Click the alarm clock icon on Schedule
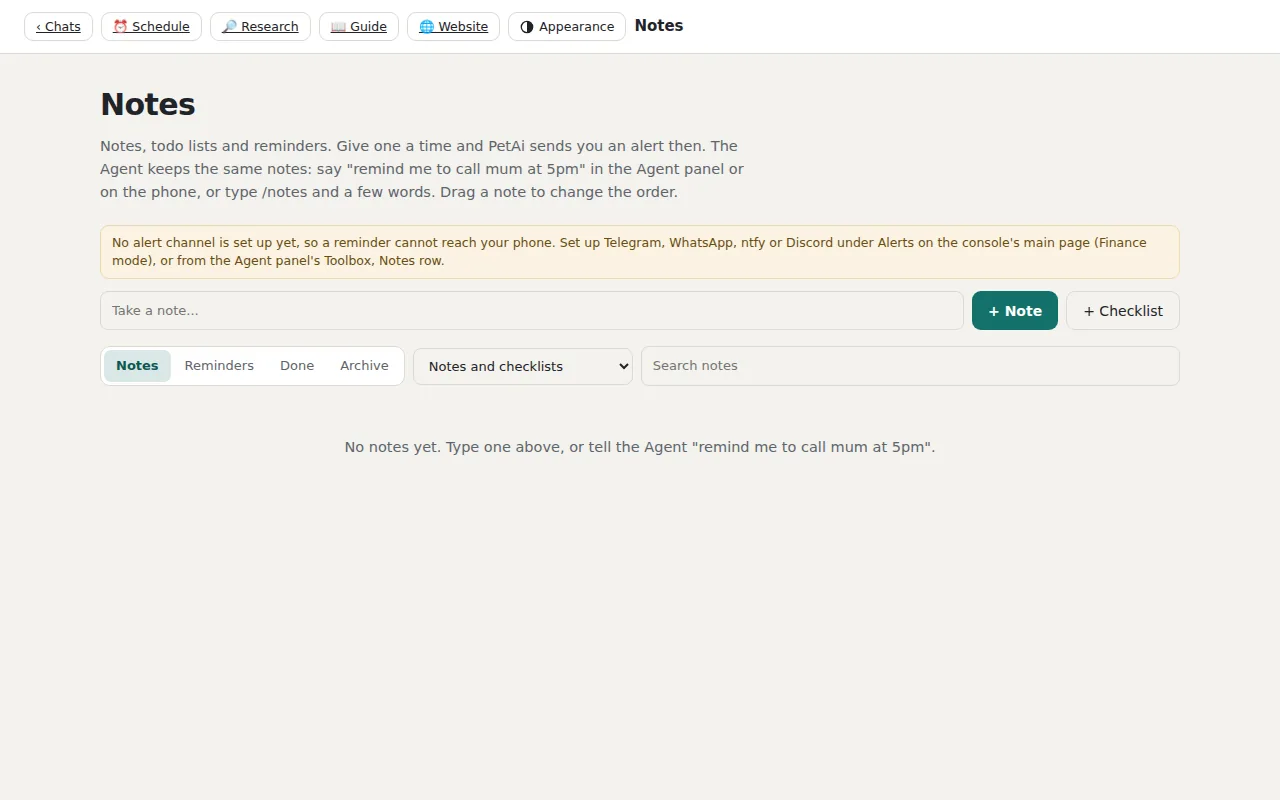This screenshot has height=800, width=1280. 120,27
